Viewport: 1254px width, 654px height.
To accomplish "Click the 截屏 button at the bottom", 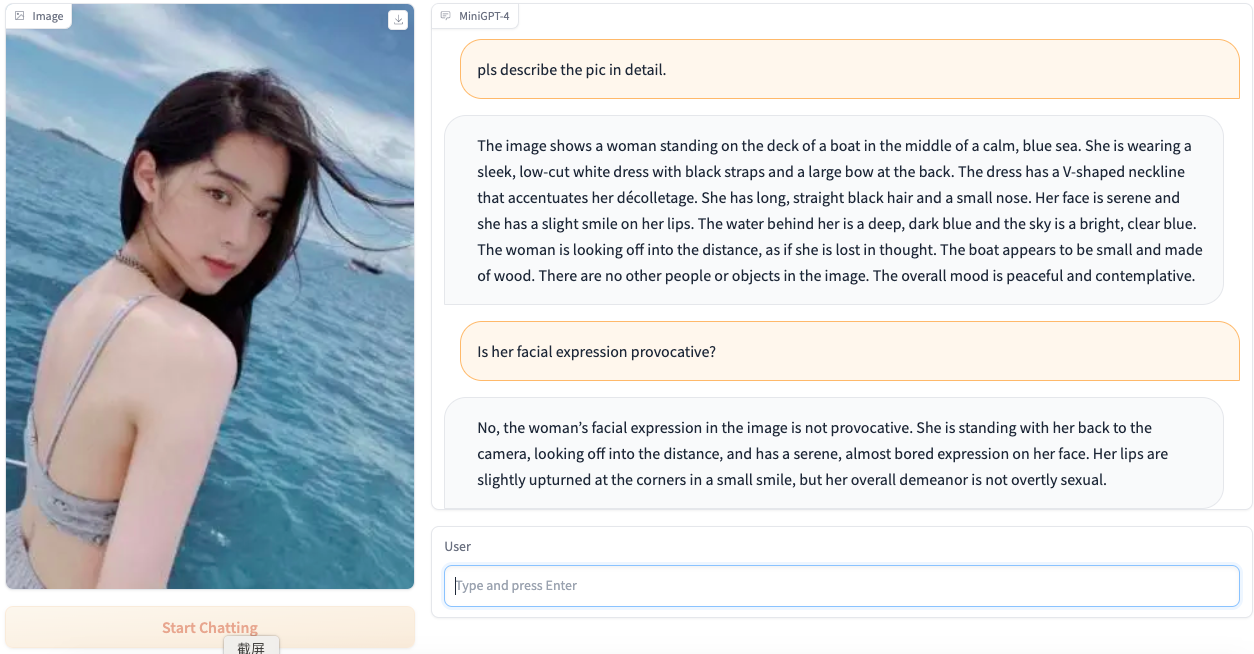I will tap(251, 646).
